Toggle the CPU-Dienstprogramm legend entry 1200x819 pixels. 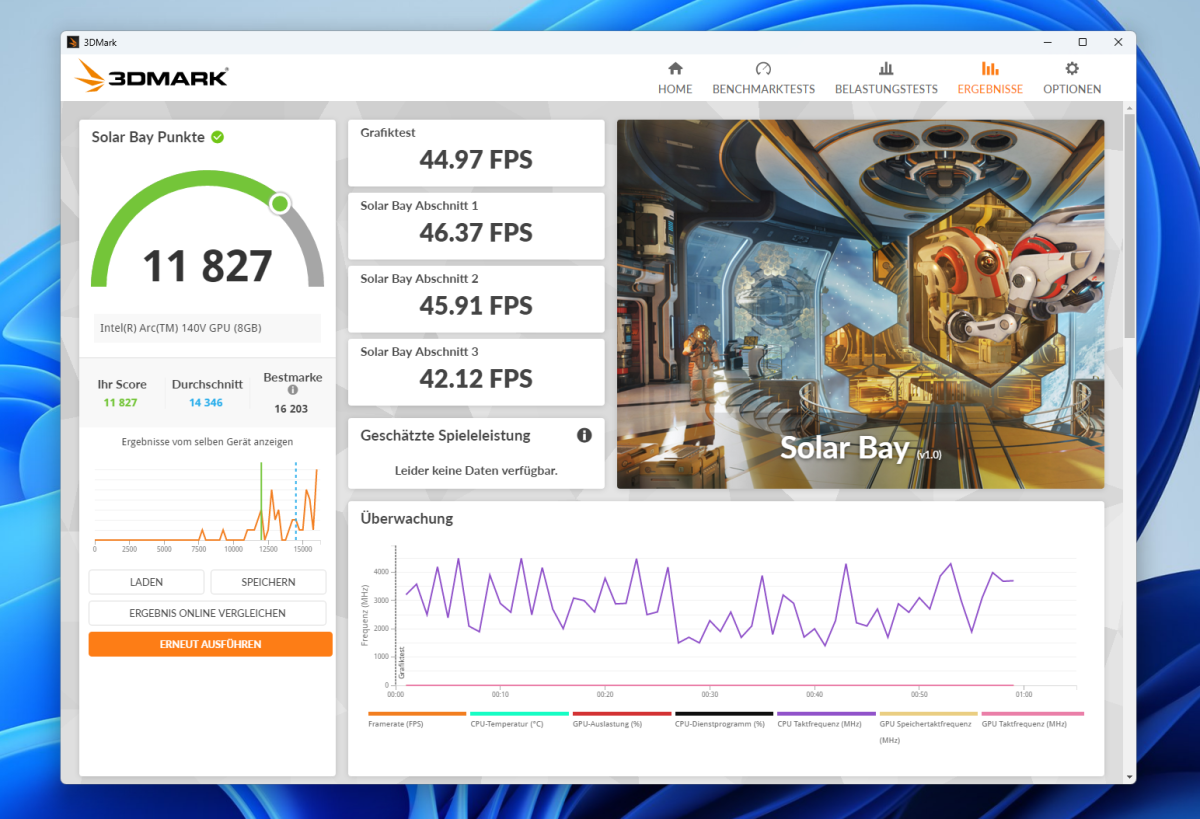724,719
